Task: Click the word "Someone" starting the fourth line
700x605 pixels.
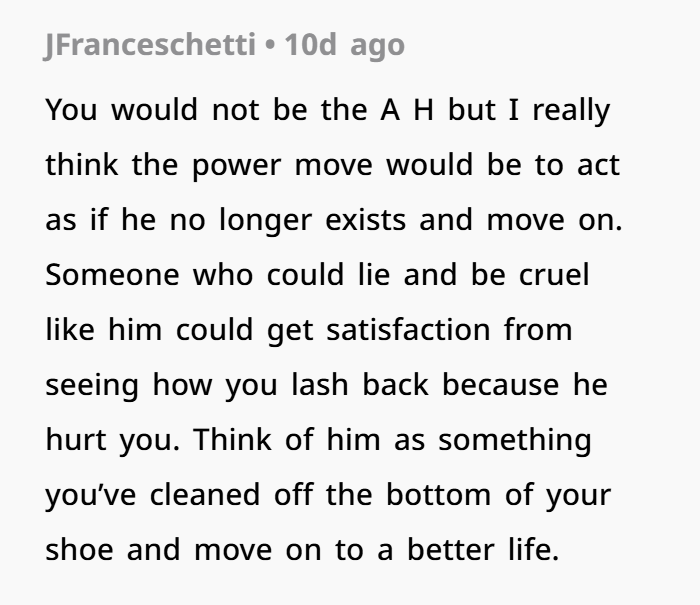Action: 108,275
